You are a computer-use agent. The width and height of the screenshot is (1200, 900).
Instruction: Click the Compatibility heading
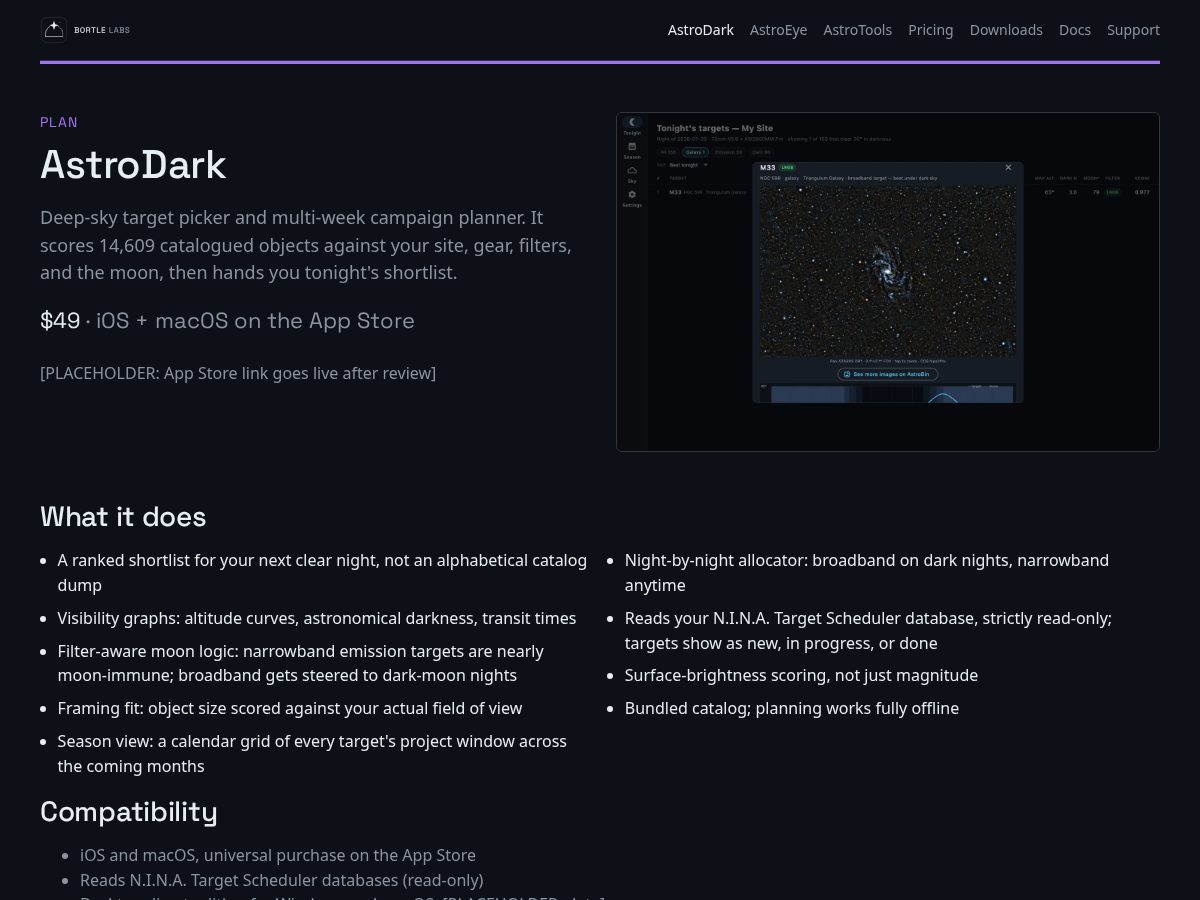click(x=129, y=811)
